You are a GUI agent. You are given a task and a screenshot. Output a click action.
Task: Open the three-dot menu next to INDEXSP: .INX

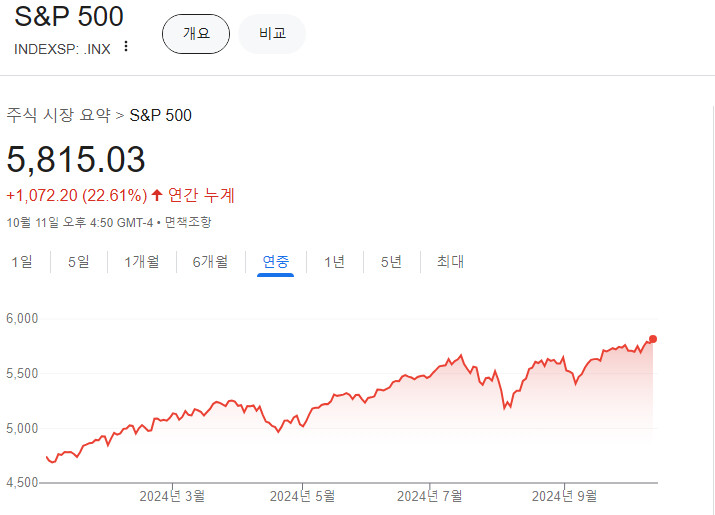click(126, 47)
